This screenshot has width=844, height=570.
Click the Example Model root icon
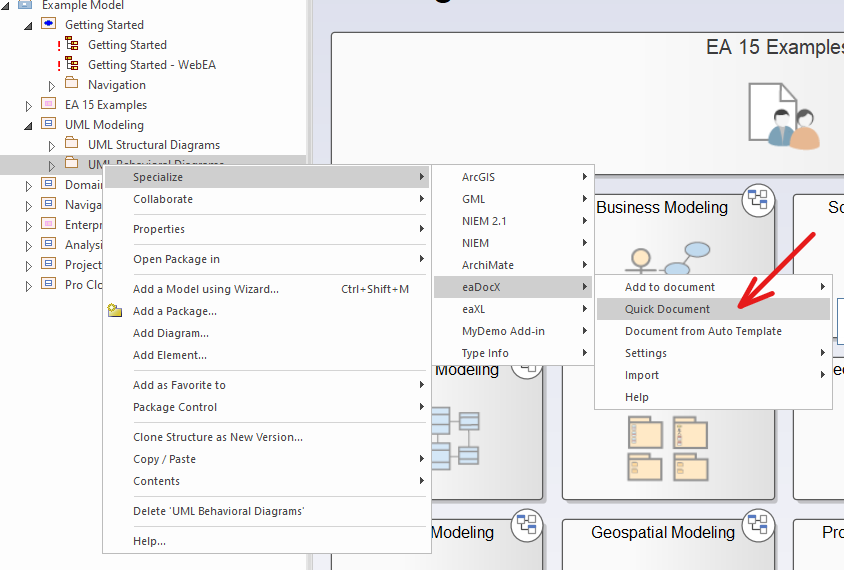click(x=25, y=5)
